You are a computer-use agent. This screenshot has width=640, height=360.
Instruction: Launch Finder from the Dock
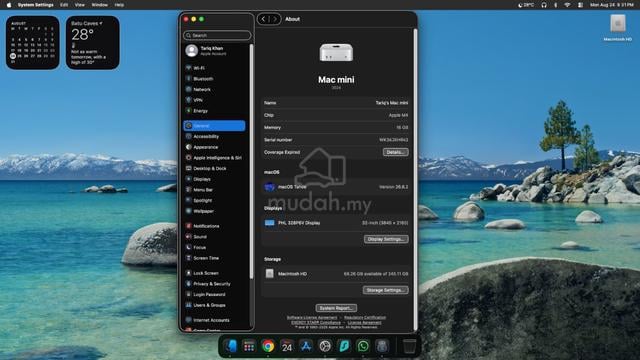pos(231,346)
